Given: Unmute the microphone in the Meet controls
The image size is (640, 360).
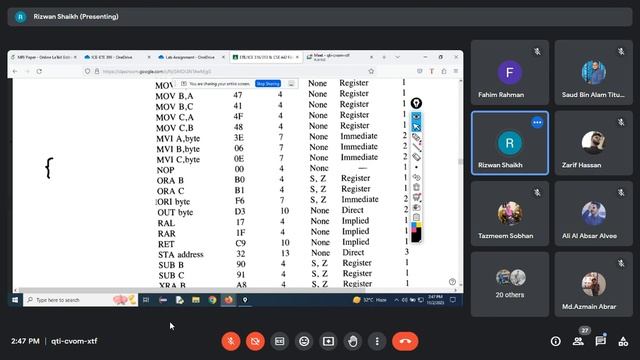Looking at the screenshot, I should (231, 341).
